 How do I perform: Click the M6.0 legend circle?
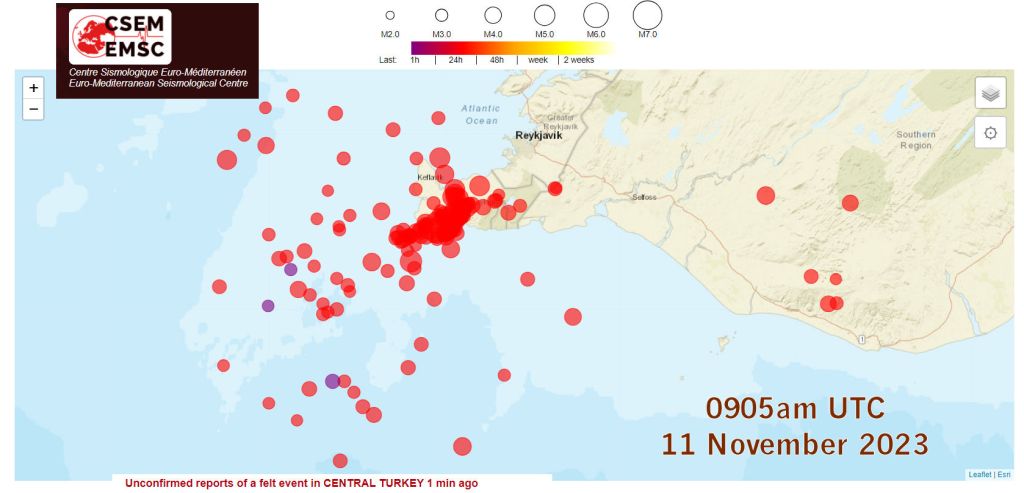(x=596, y=15)
